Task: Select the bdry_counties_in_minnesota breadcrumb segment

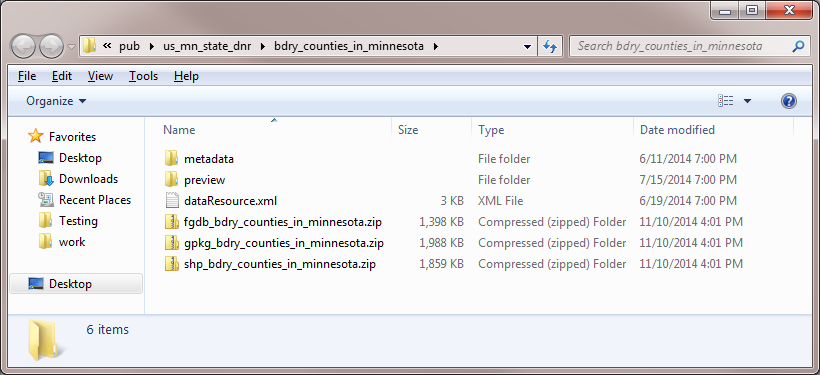Action: 349,46
